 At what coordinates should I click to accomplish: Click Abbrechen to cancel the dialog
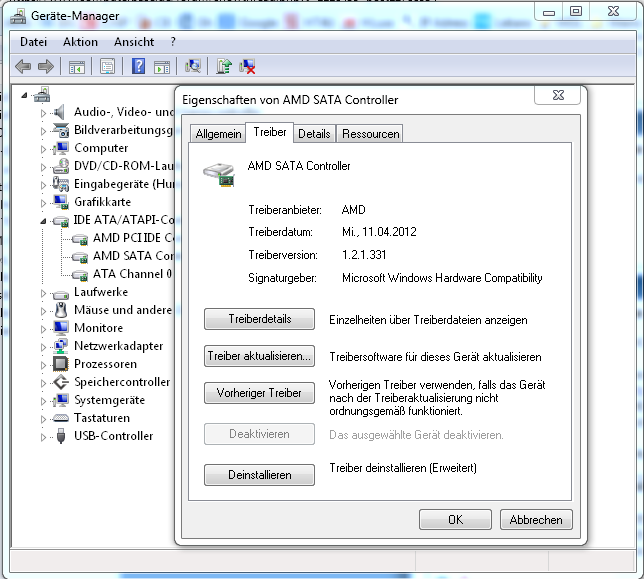click(x=536, y=520)
